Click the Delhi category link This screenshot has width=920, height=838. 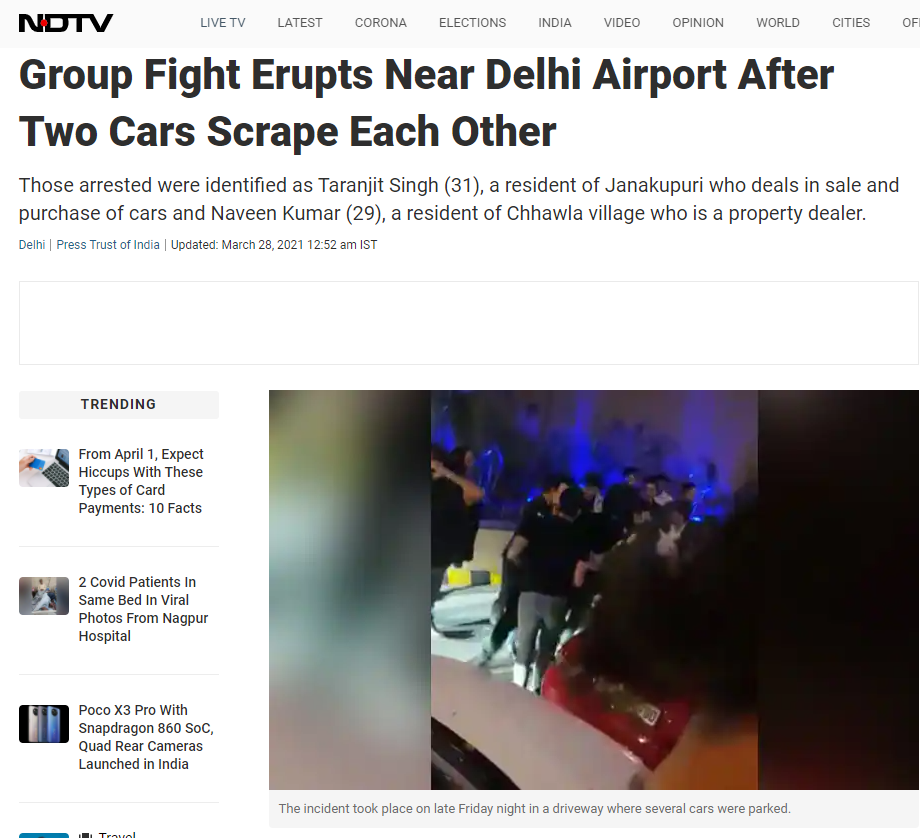click(x=32, y=245)
